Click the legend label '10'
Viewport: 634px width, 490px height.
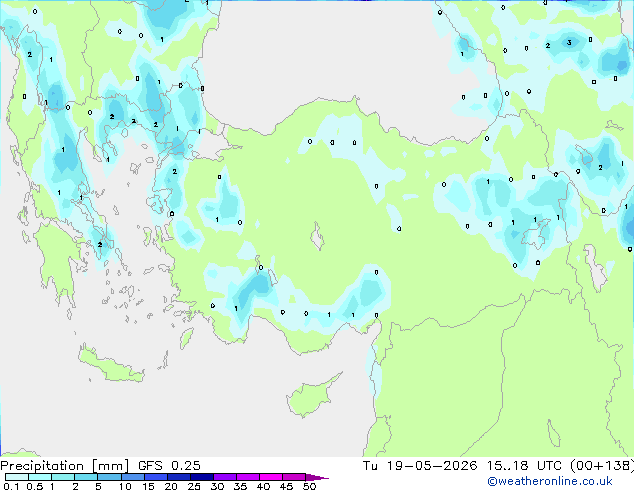(125, 486)
